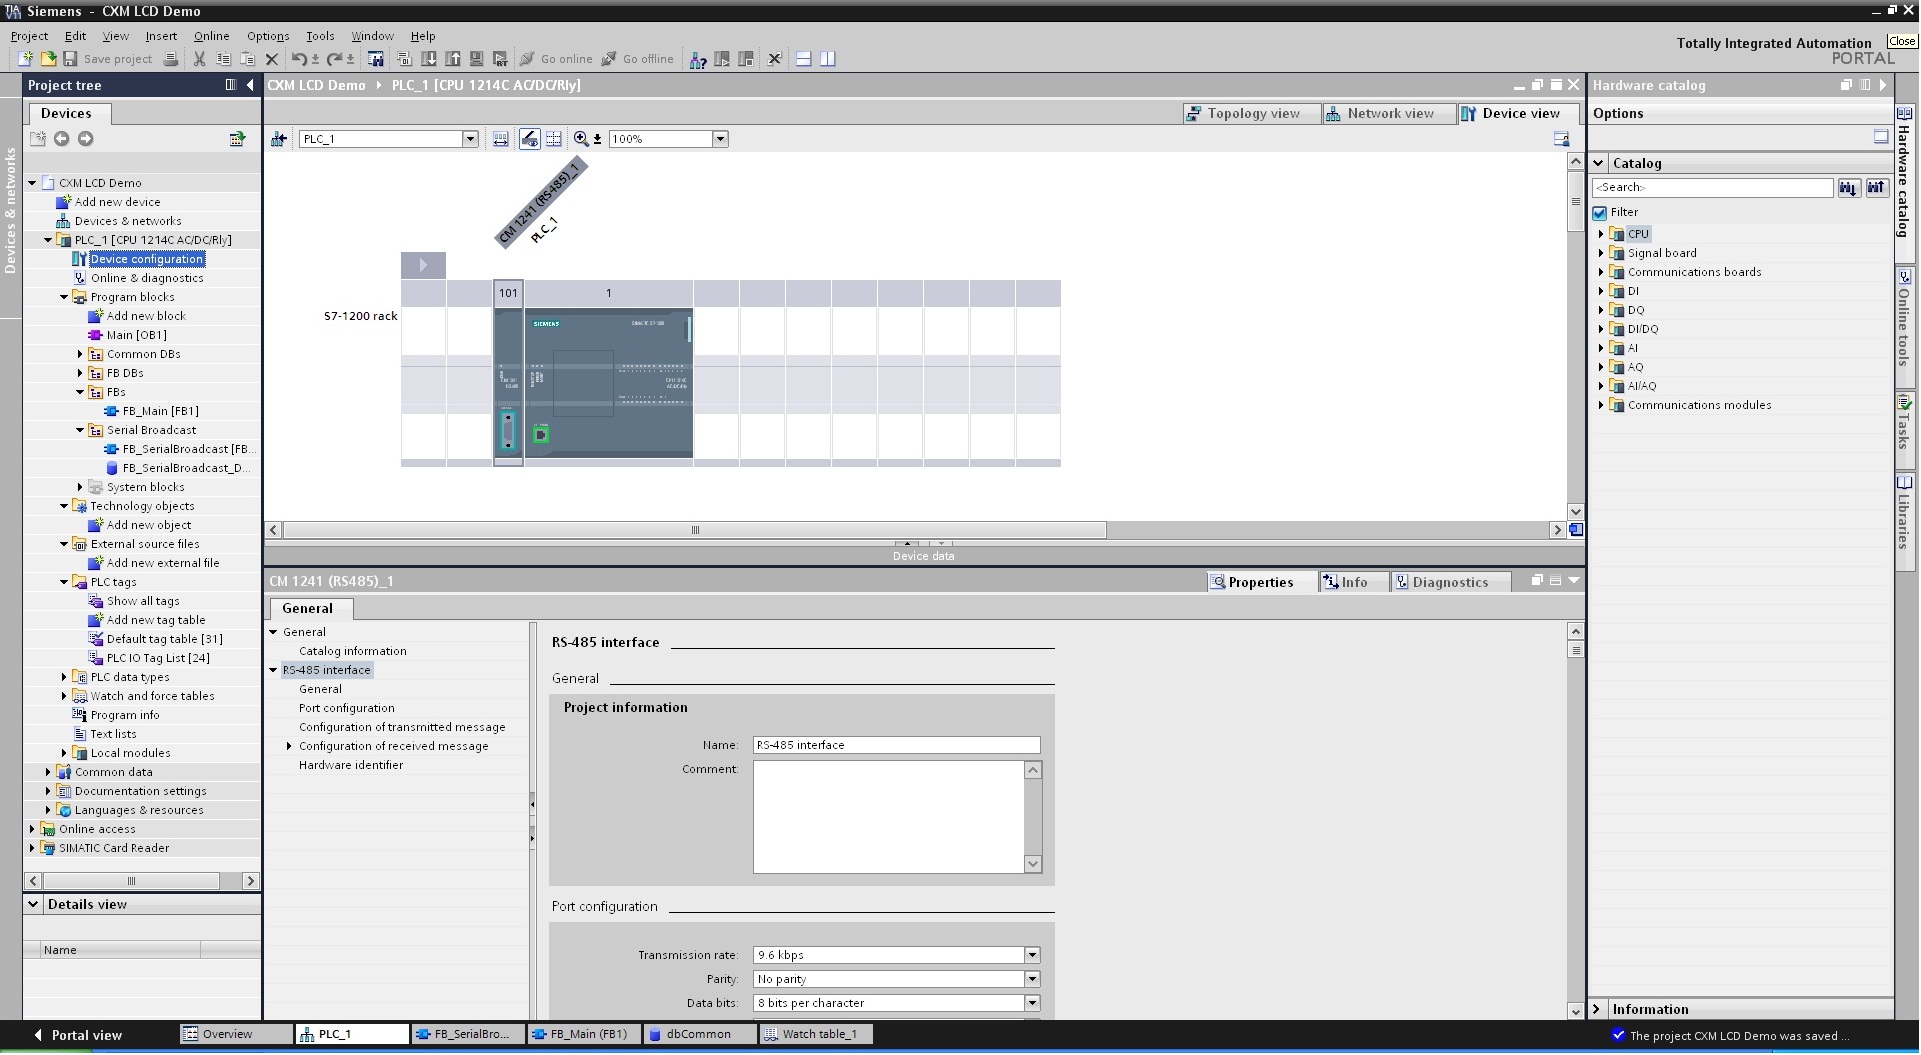Open Watch table_1 in bottom bar

click(815, 1034)
